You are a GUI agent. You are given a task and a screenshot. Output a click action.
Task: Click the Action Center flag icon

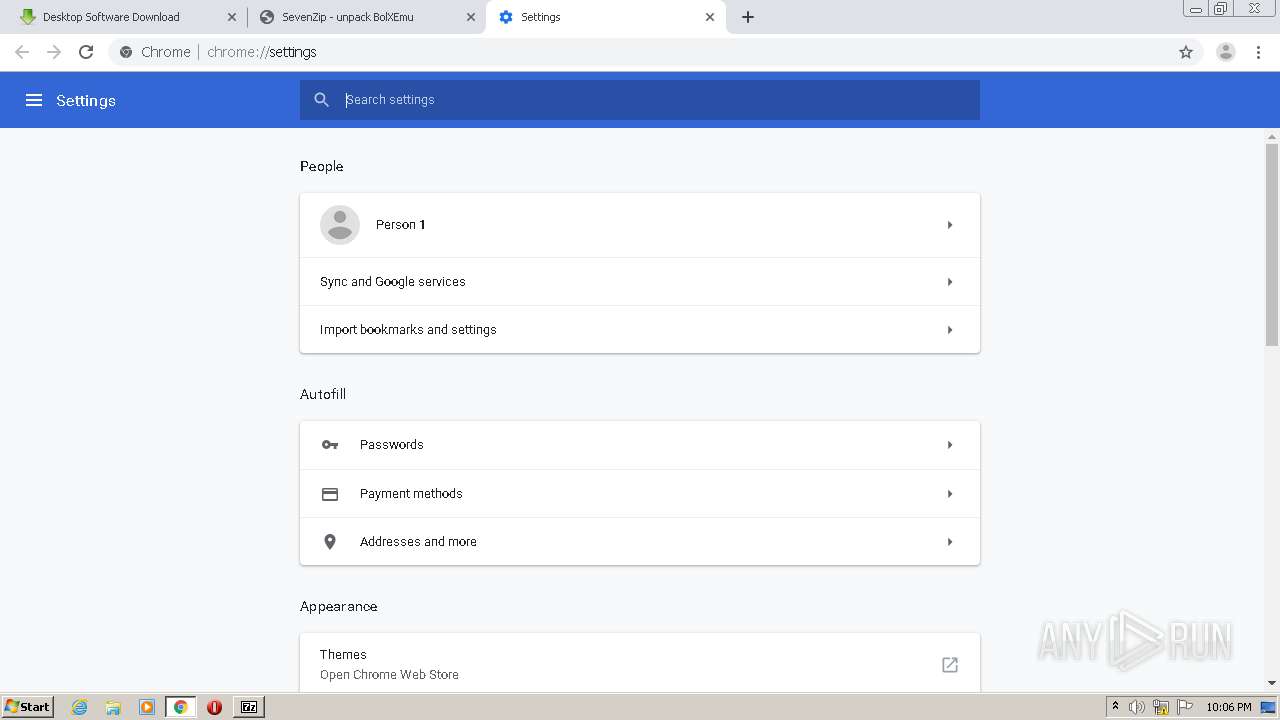[1185, 707]
